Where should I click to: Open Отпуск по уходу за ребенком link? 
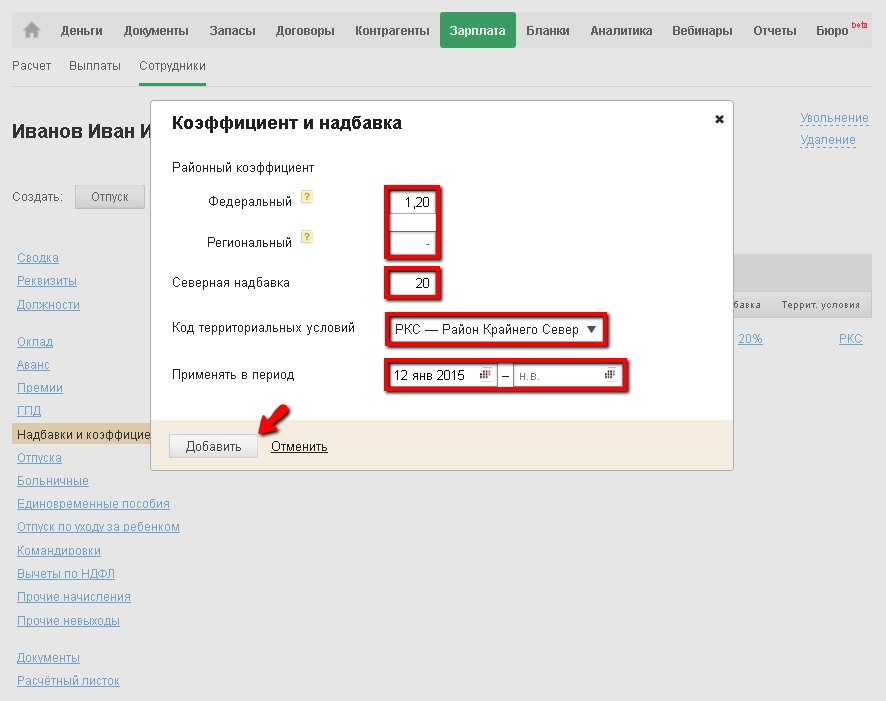click(98, 526)
